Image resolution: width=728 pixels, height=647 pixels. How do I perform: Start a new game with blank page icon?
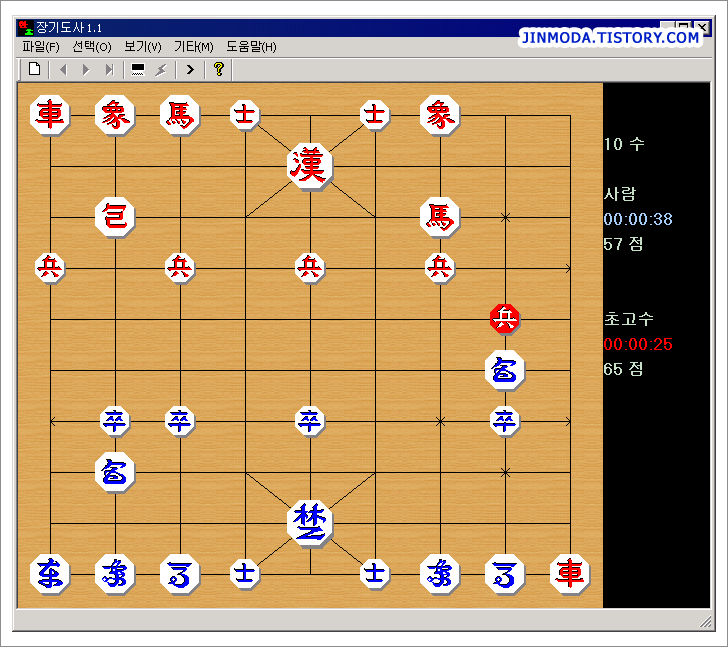34,70
